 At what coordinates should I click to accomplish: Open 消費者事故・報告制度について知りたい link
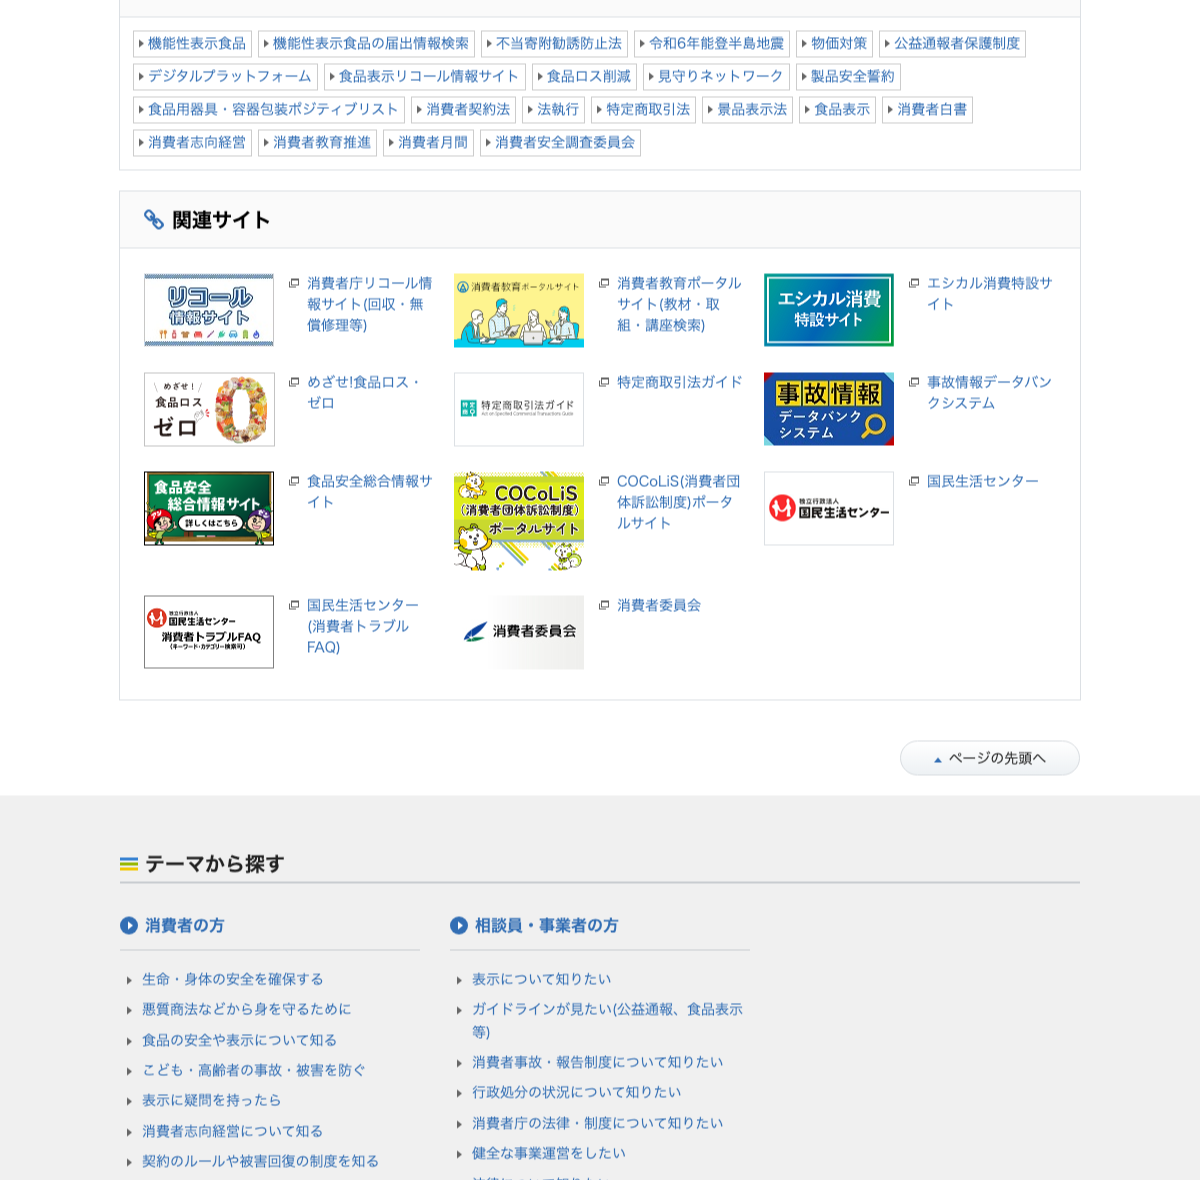(x=598, y=1062)
